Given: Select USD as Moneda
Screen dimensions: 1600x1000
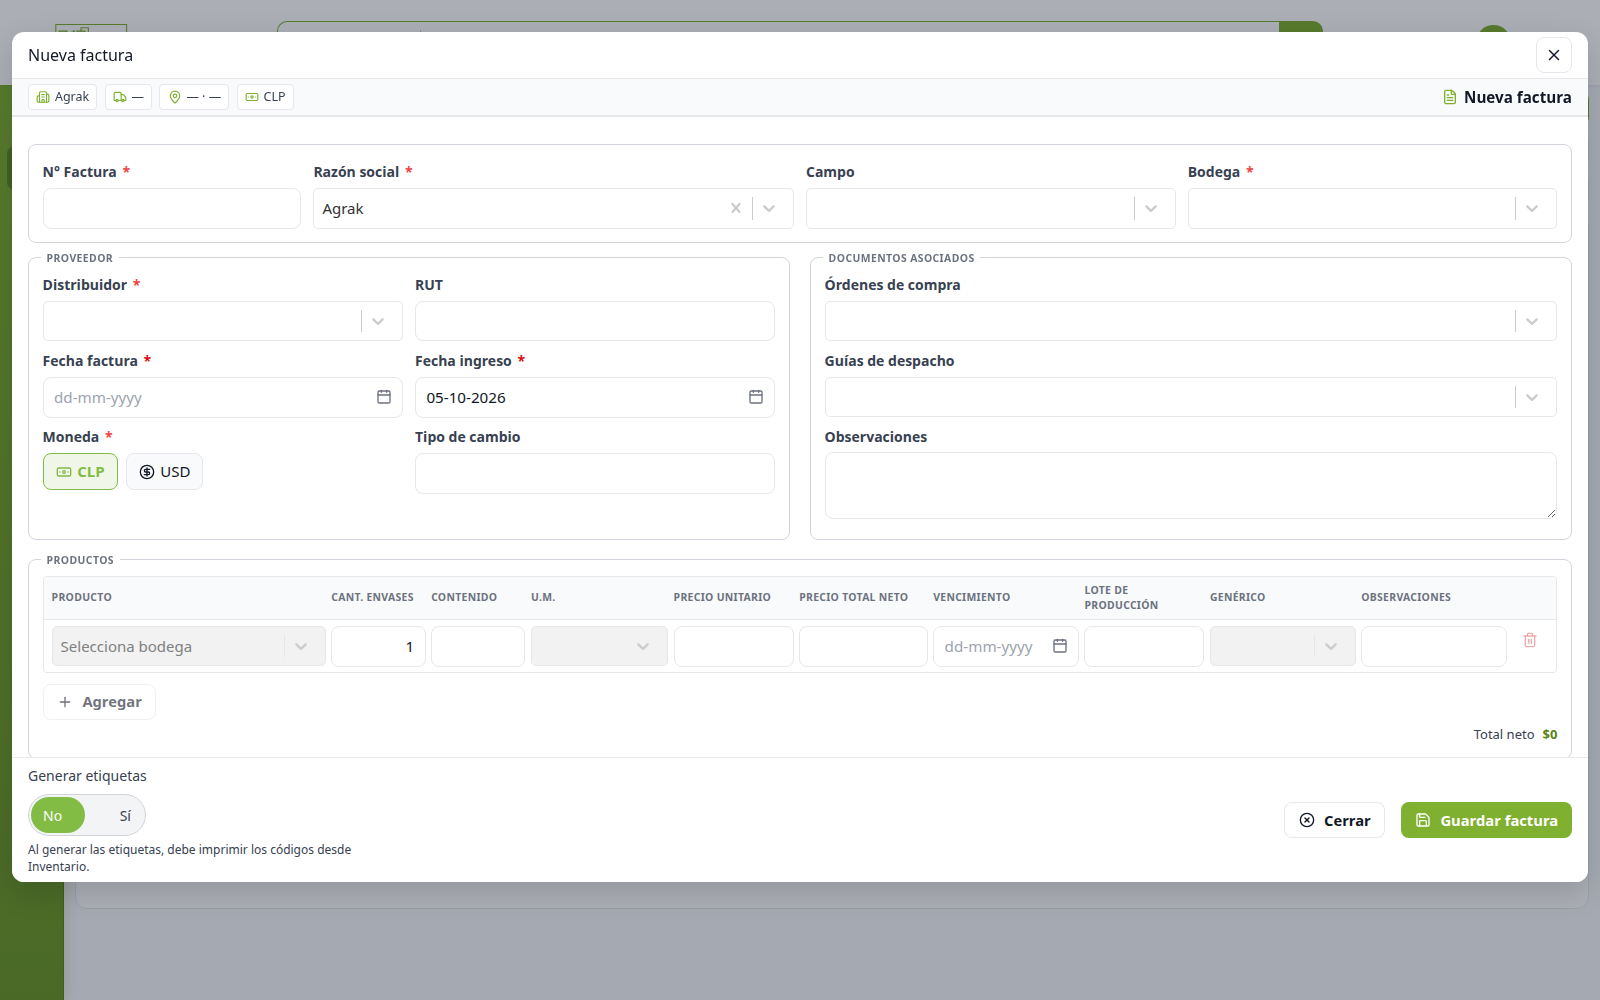Looking at the screenshot, I should tap(164, 472).
